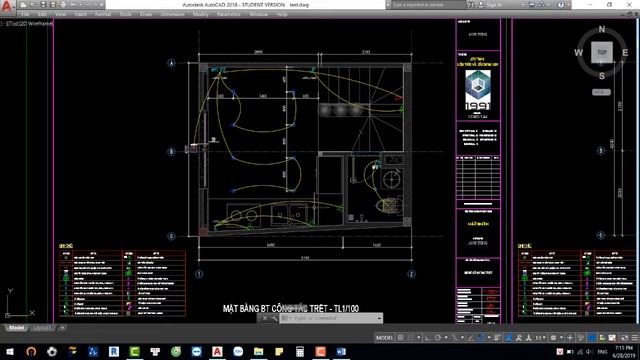Open the Parametric menu

click(228, 14)
